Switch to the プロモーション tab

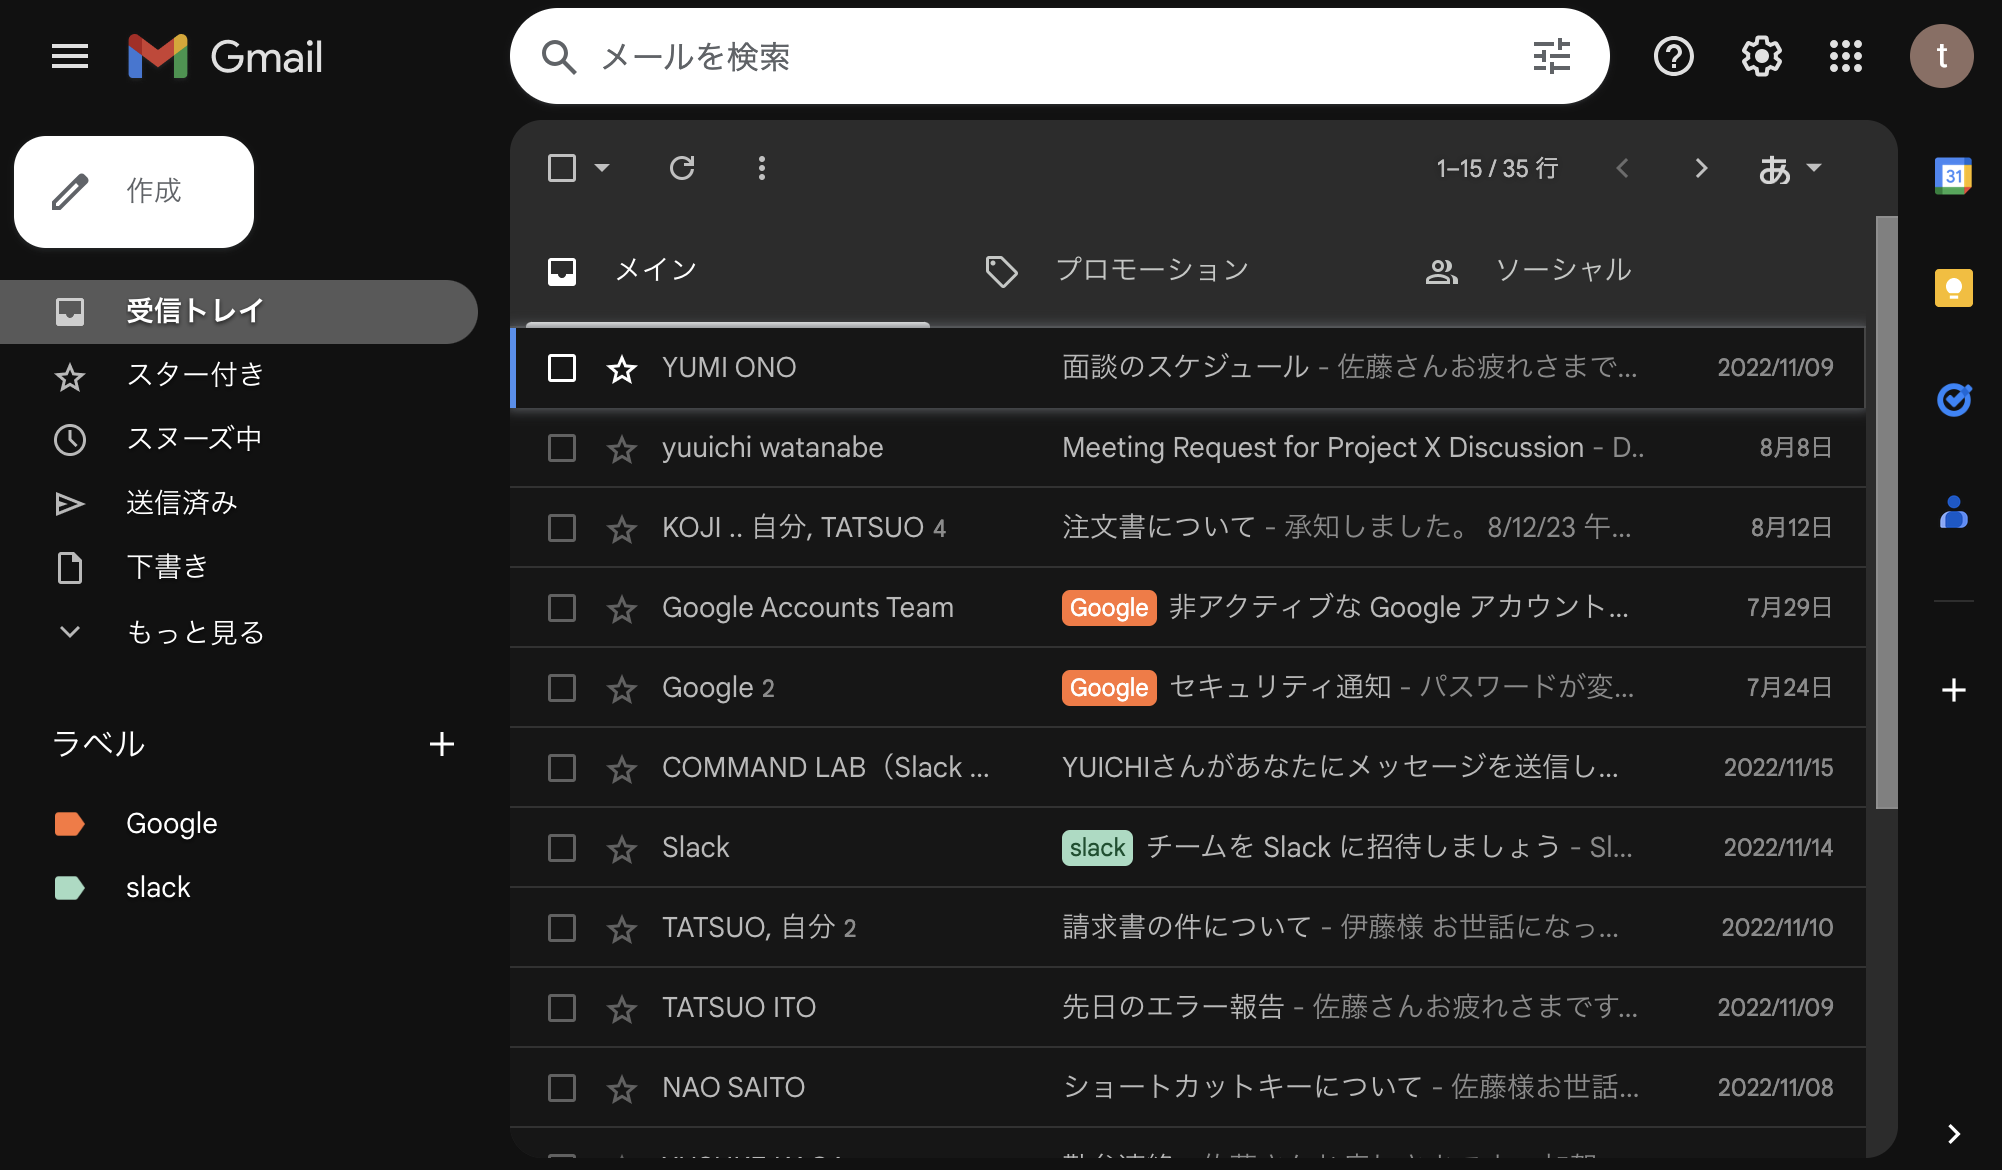(1152, 269)
